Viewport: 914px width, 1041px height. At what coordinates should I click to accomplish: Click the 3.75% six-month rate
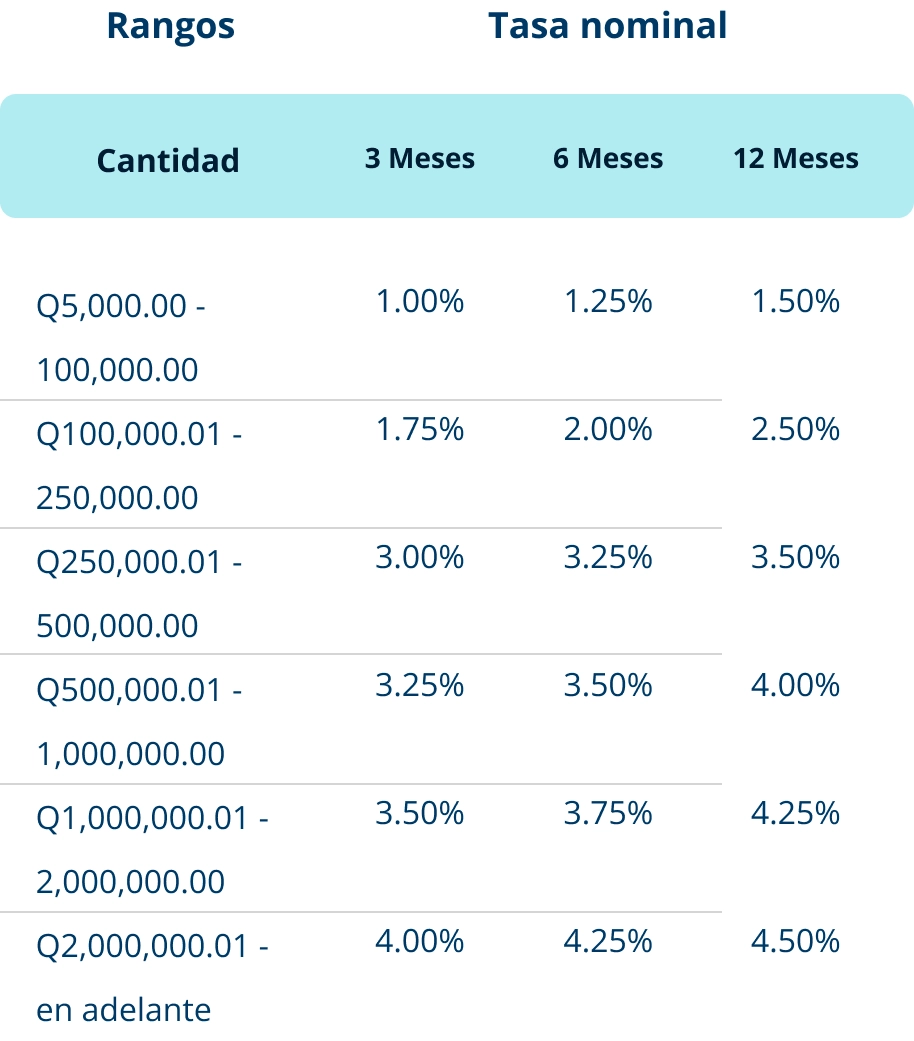(x=608, y=813)
